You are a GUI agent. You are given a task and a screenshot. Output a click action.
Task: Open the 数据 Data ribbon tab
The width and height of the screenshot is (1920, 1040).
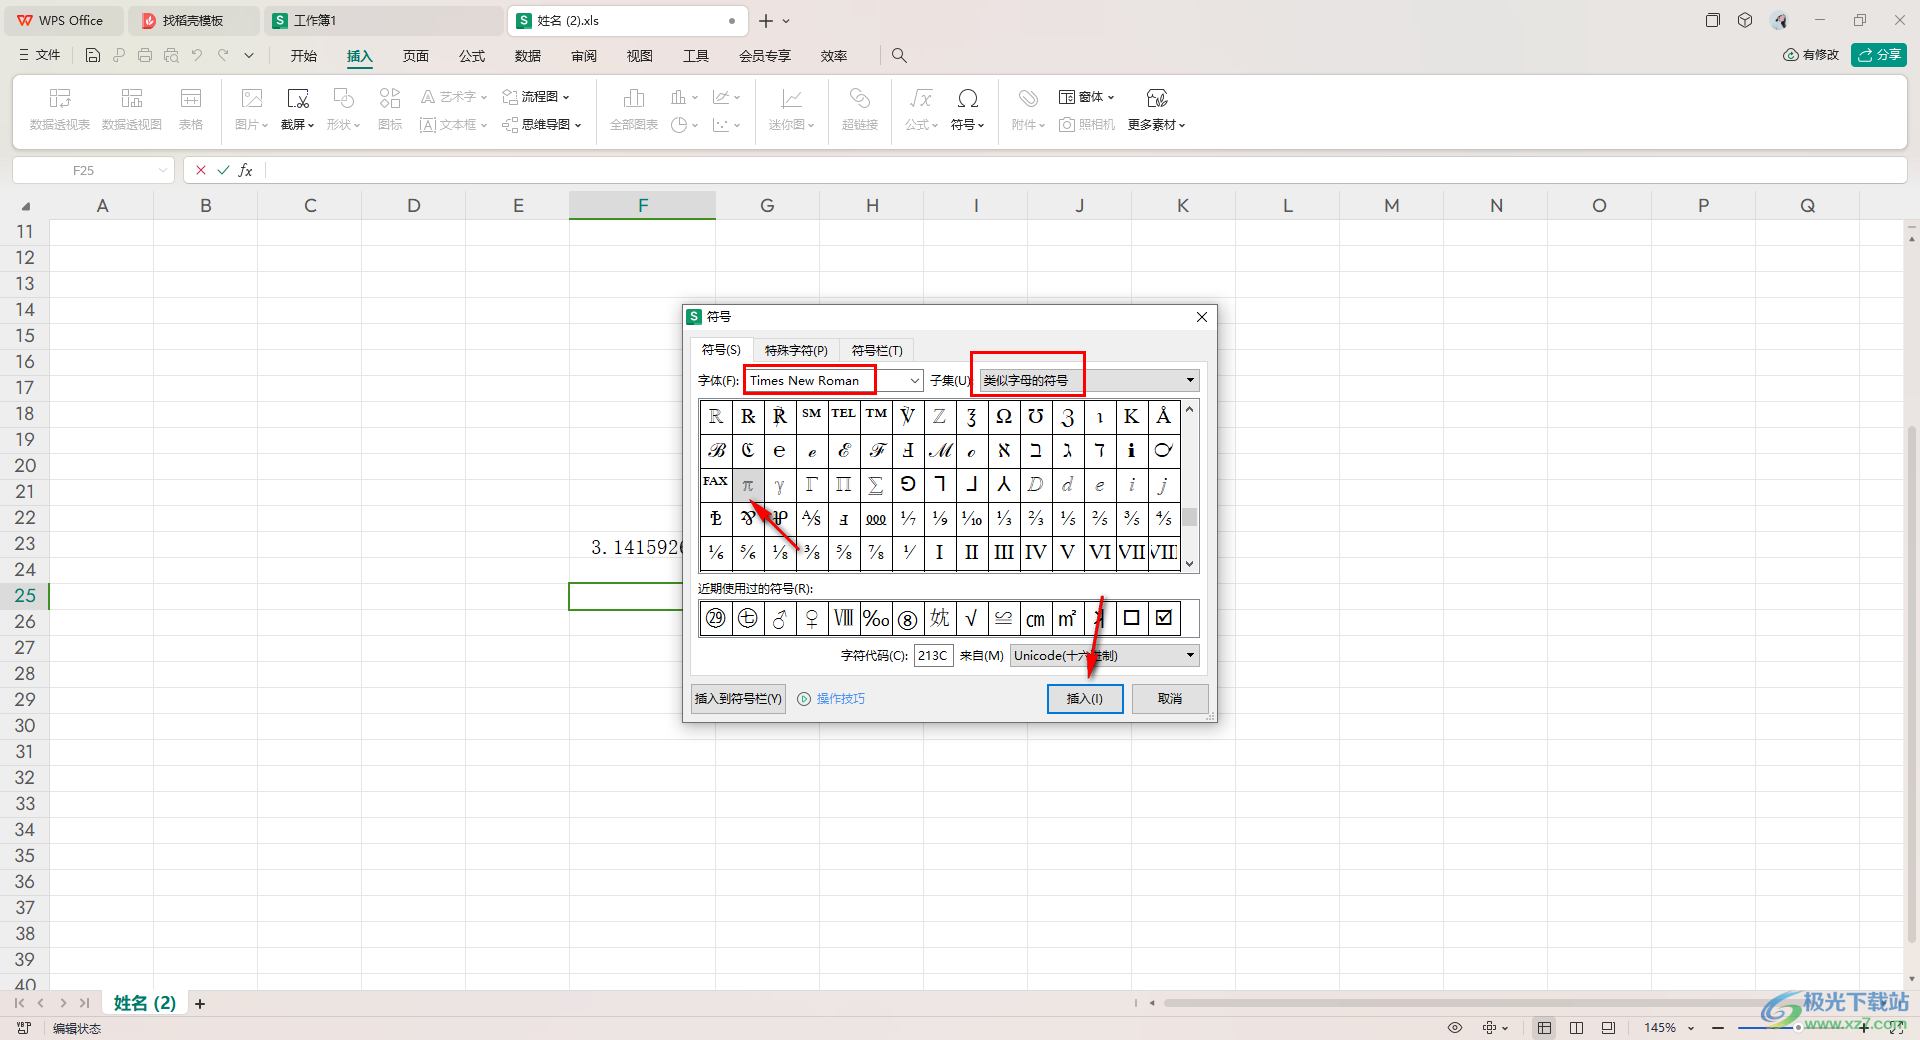pyautogui.click(x=528, y=56)
